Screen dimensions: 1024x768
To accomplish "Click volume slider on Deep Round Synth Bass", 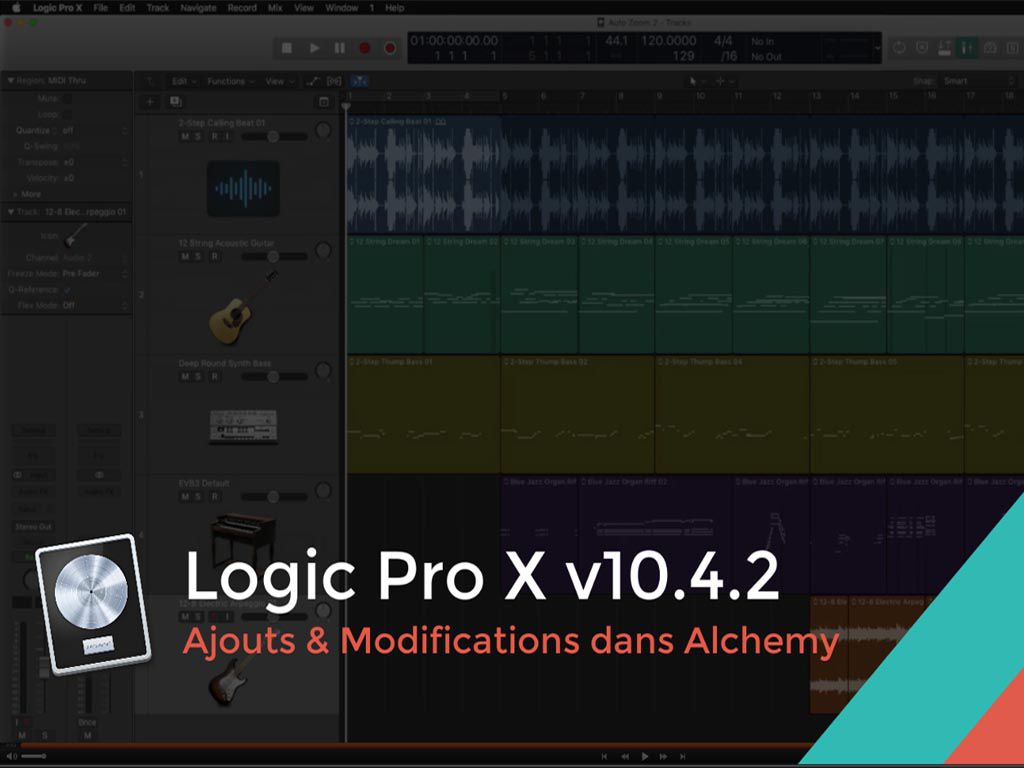I will (x=274, y=377).
